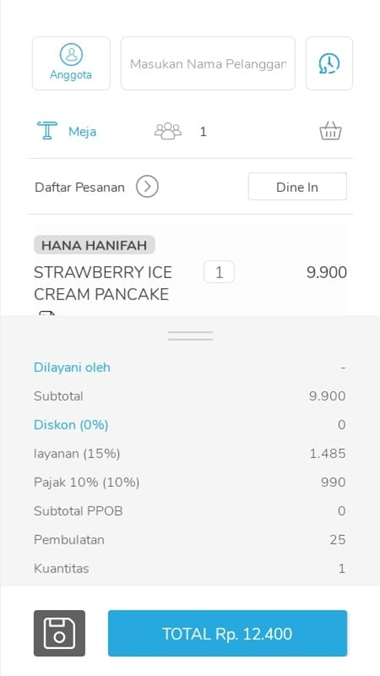Click the Masukan Nama Pelanggan field
Image resolution: width=380 pixels, height=676 pixels.
[x=208, y=63]
